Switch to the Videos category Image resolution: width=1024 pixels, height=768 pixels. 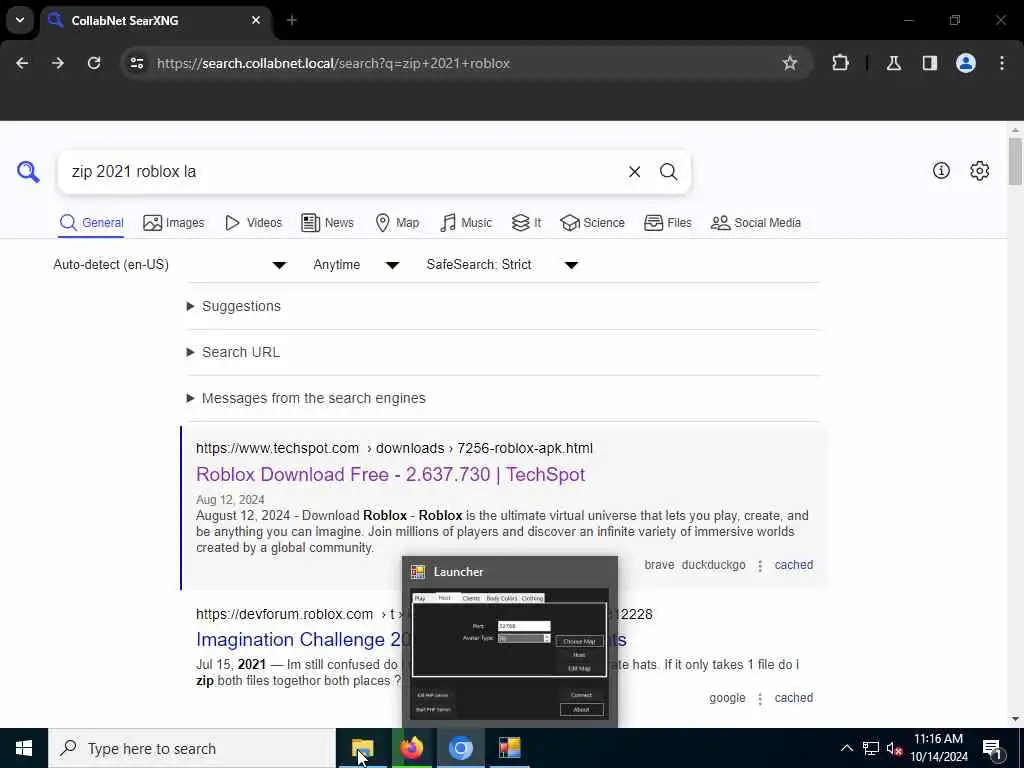coord(253,223)
